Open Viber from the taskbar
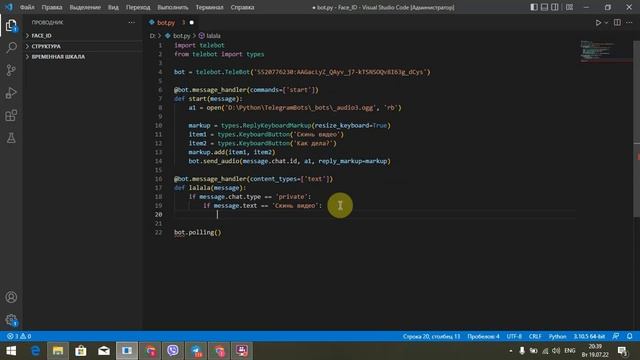 tap(173, 351)
